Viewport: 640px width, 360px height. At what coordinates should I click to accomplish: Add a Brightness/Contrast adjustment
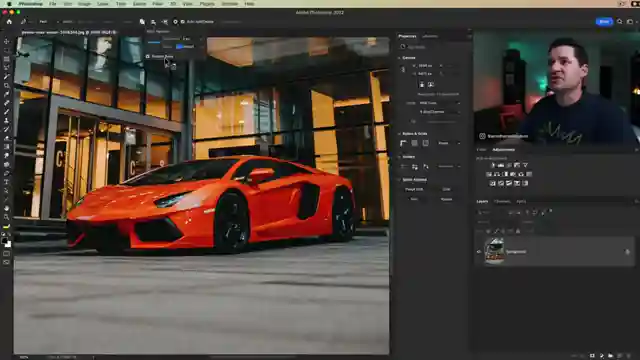(493, 165)
